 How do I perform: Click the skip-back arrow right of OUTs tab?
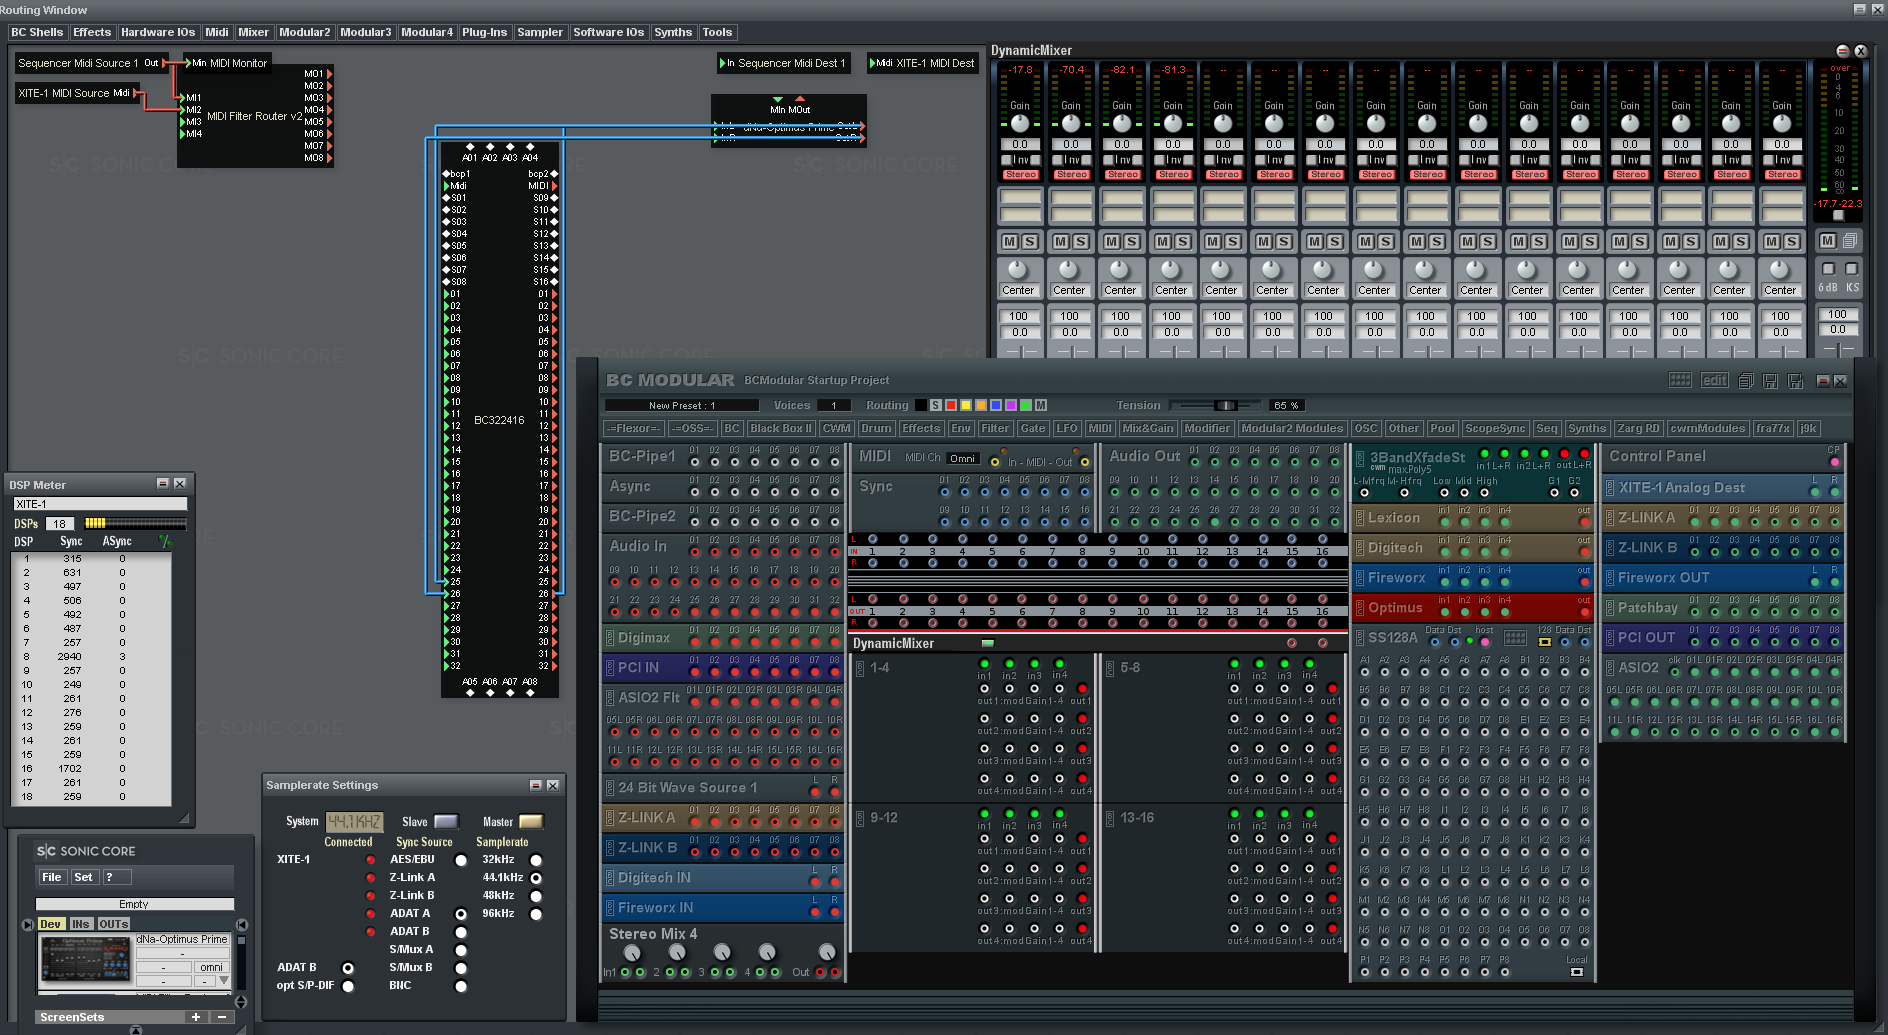pyautogui.click(x=241, y=924)
